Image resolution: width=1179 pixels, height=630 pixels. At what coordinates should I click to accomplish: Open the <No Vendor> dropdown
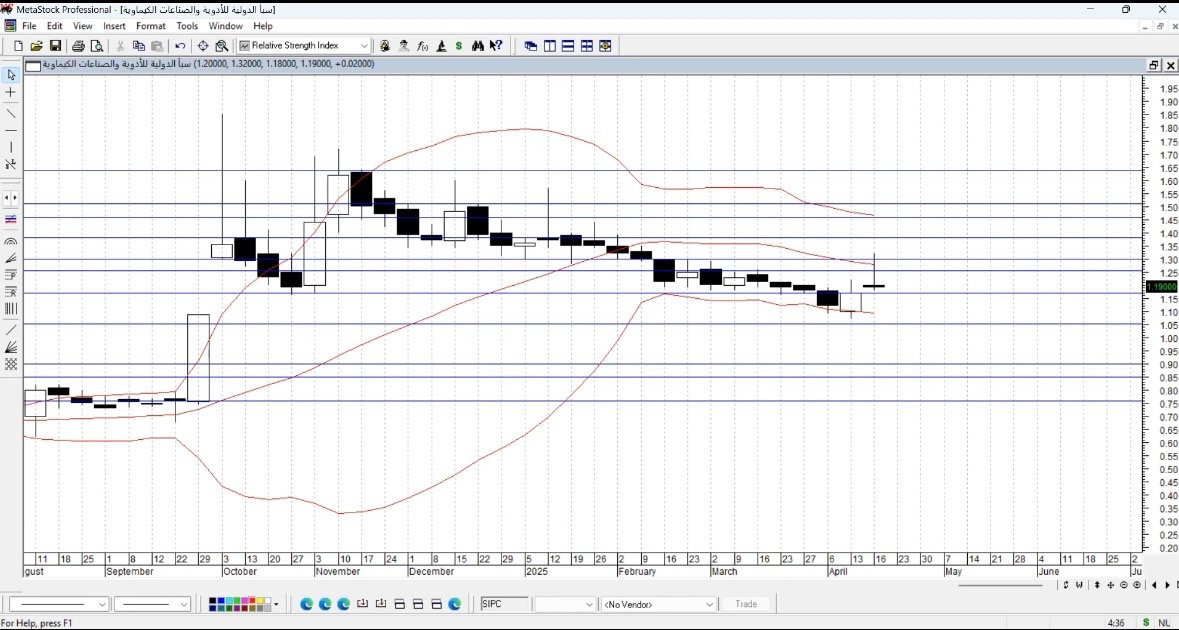click(709, 604)
